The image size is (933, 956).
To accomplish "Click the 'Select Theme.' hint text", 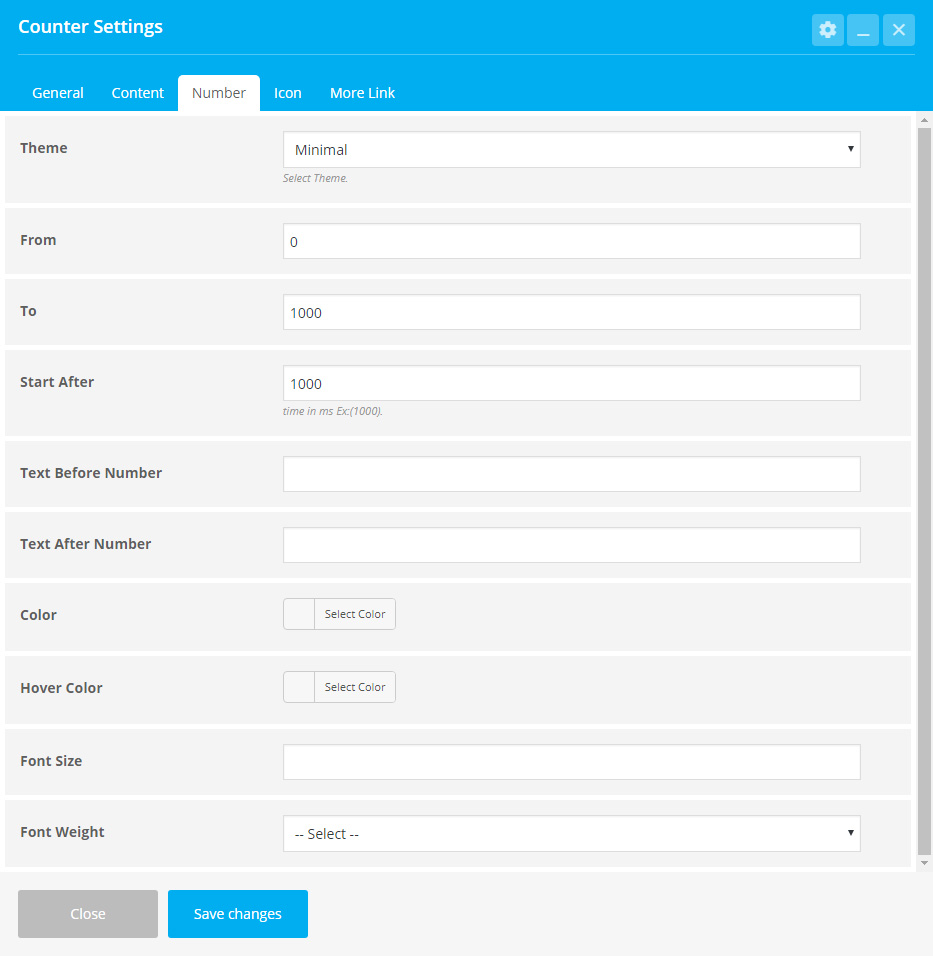I will [x=315, y=178].
